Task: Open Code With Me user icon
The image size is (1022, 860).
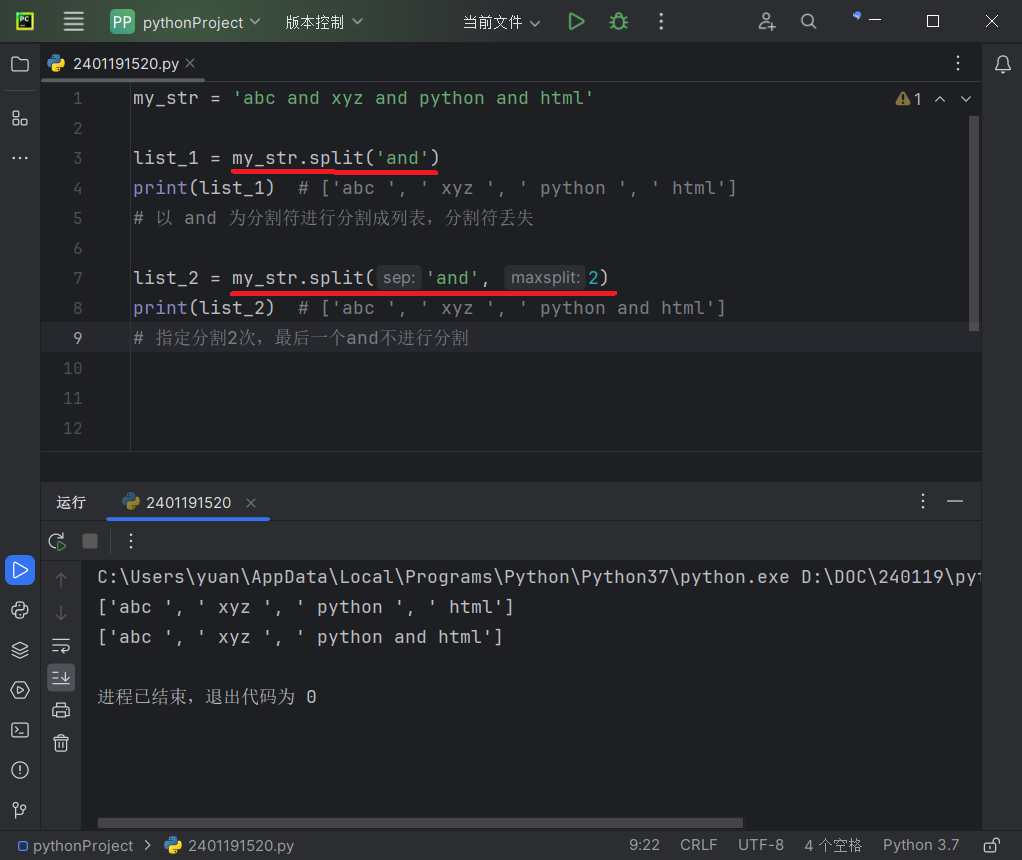Action: coord(766,22)
